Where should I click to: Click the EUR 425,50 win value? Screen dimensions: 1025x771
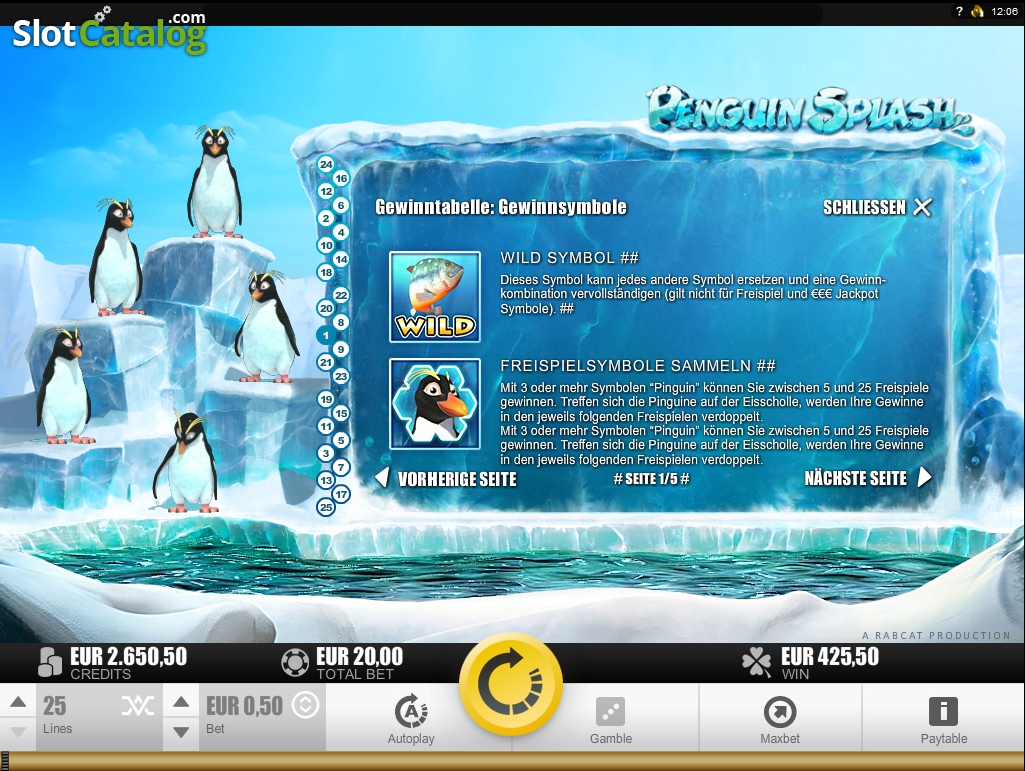830,656
